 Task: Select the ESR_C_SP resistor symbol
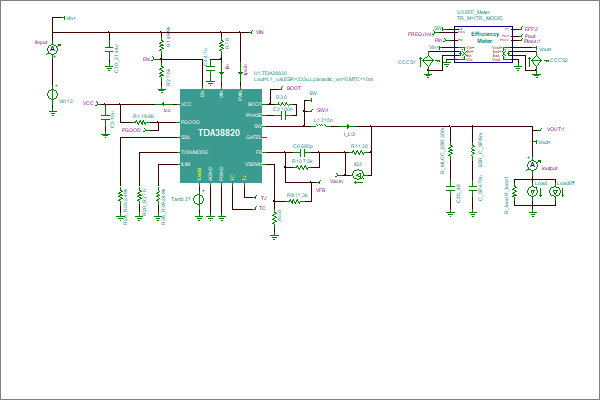click(473, 150)
